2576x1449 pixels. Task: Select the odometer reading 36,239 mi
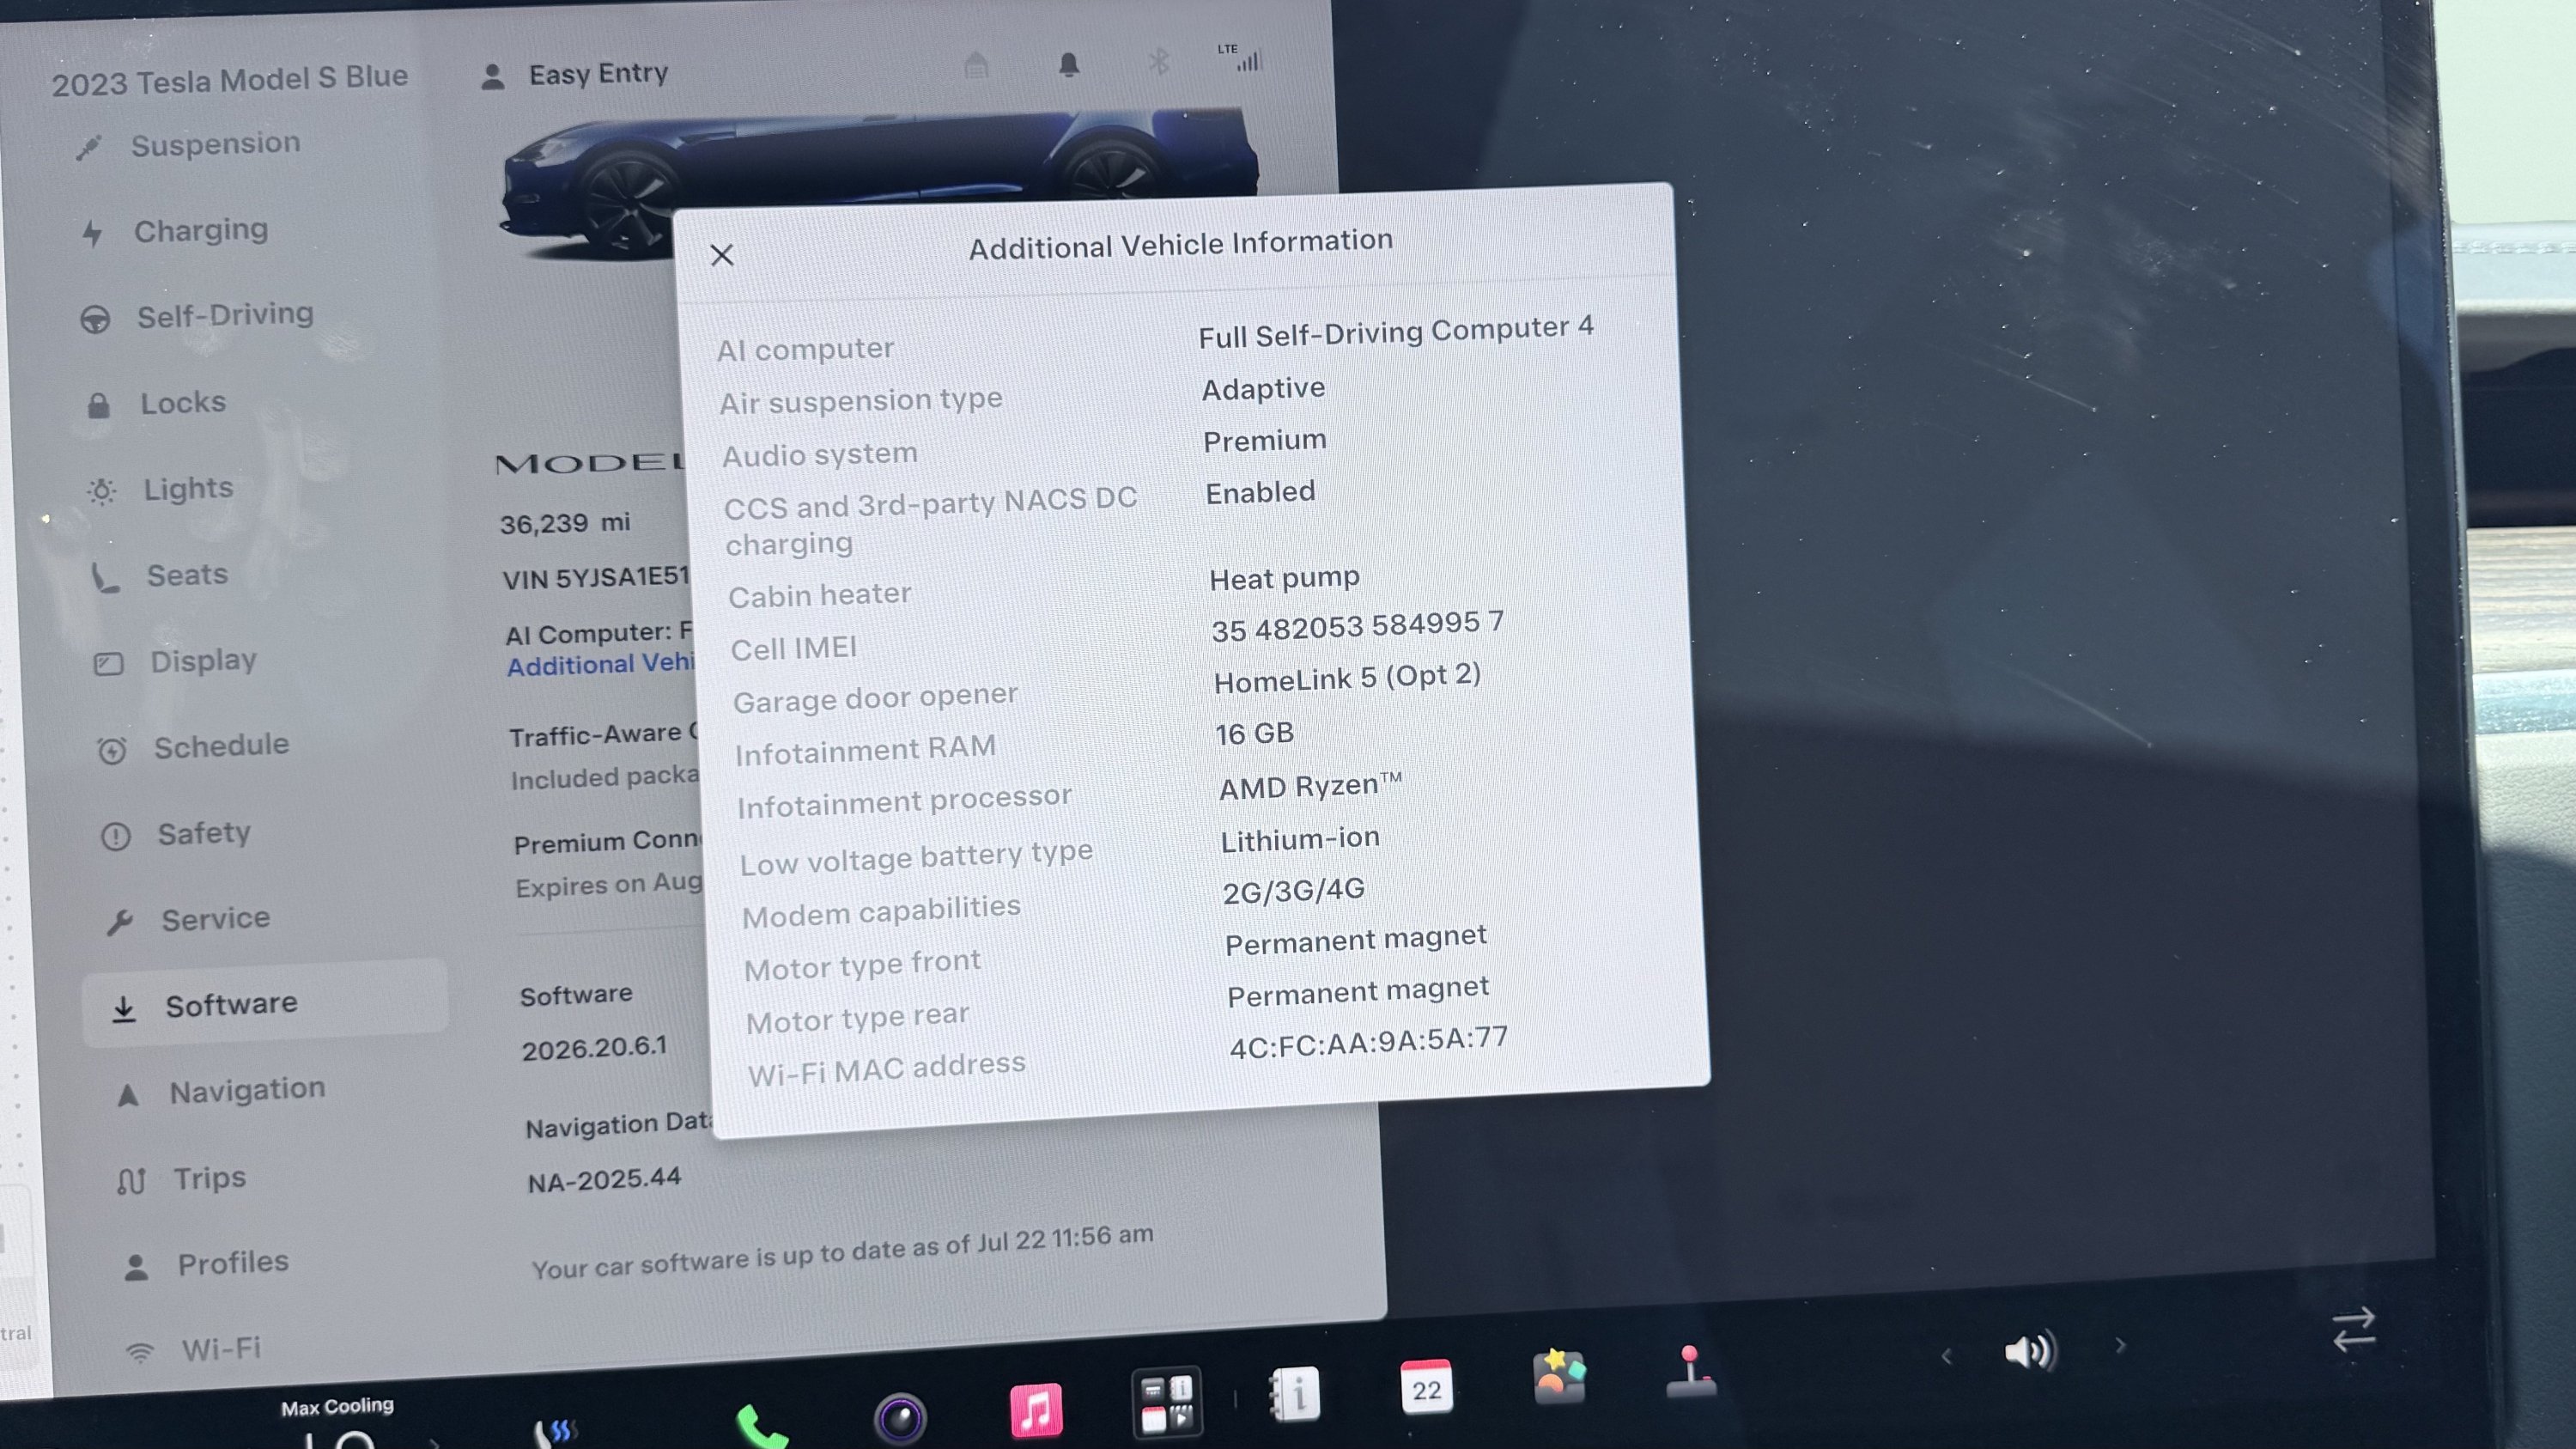pos(565,523)
